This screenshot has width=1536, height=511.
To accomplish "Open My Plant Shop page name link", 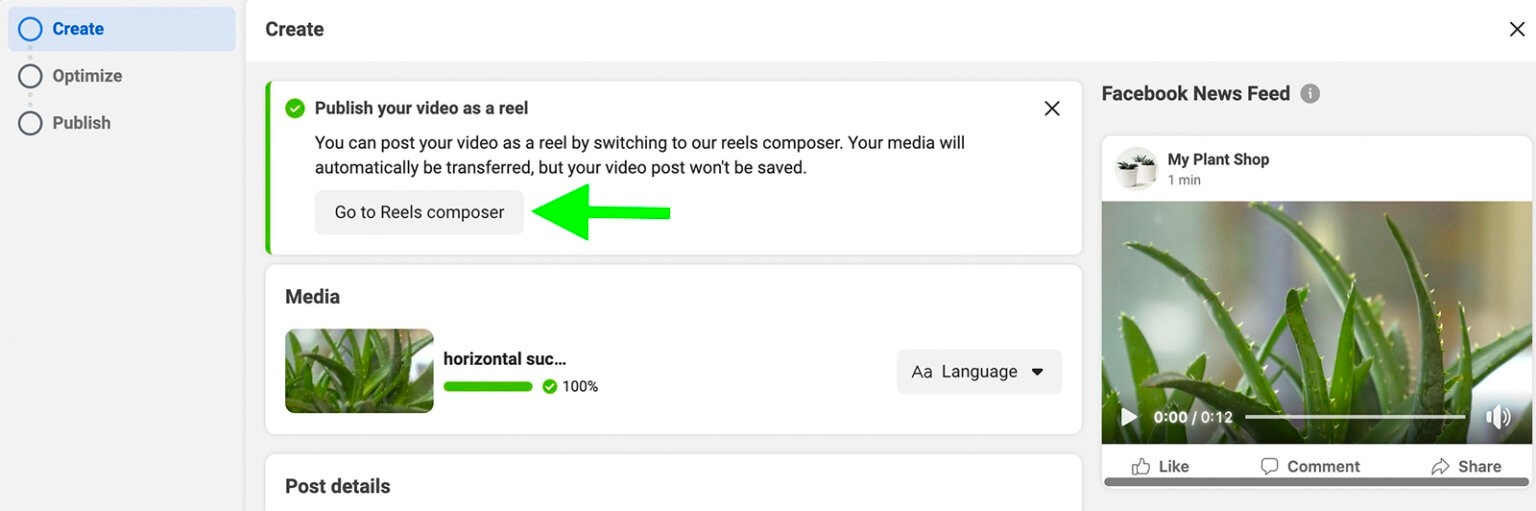I will click(x=1218, y=159).
